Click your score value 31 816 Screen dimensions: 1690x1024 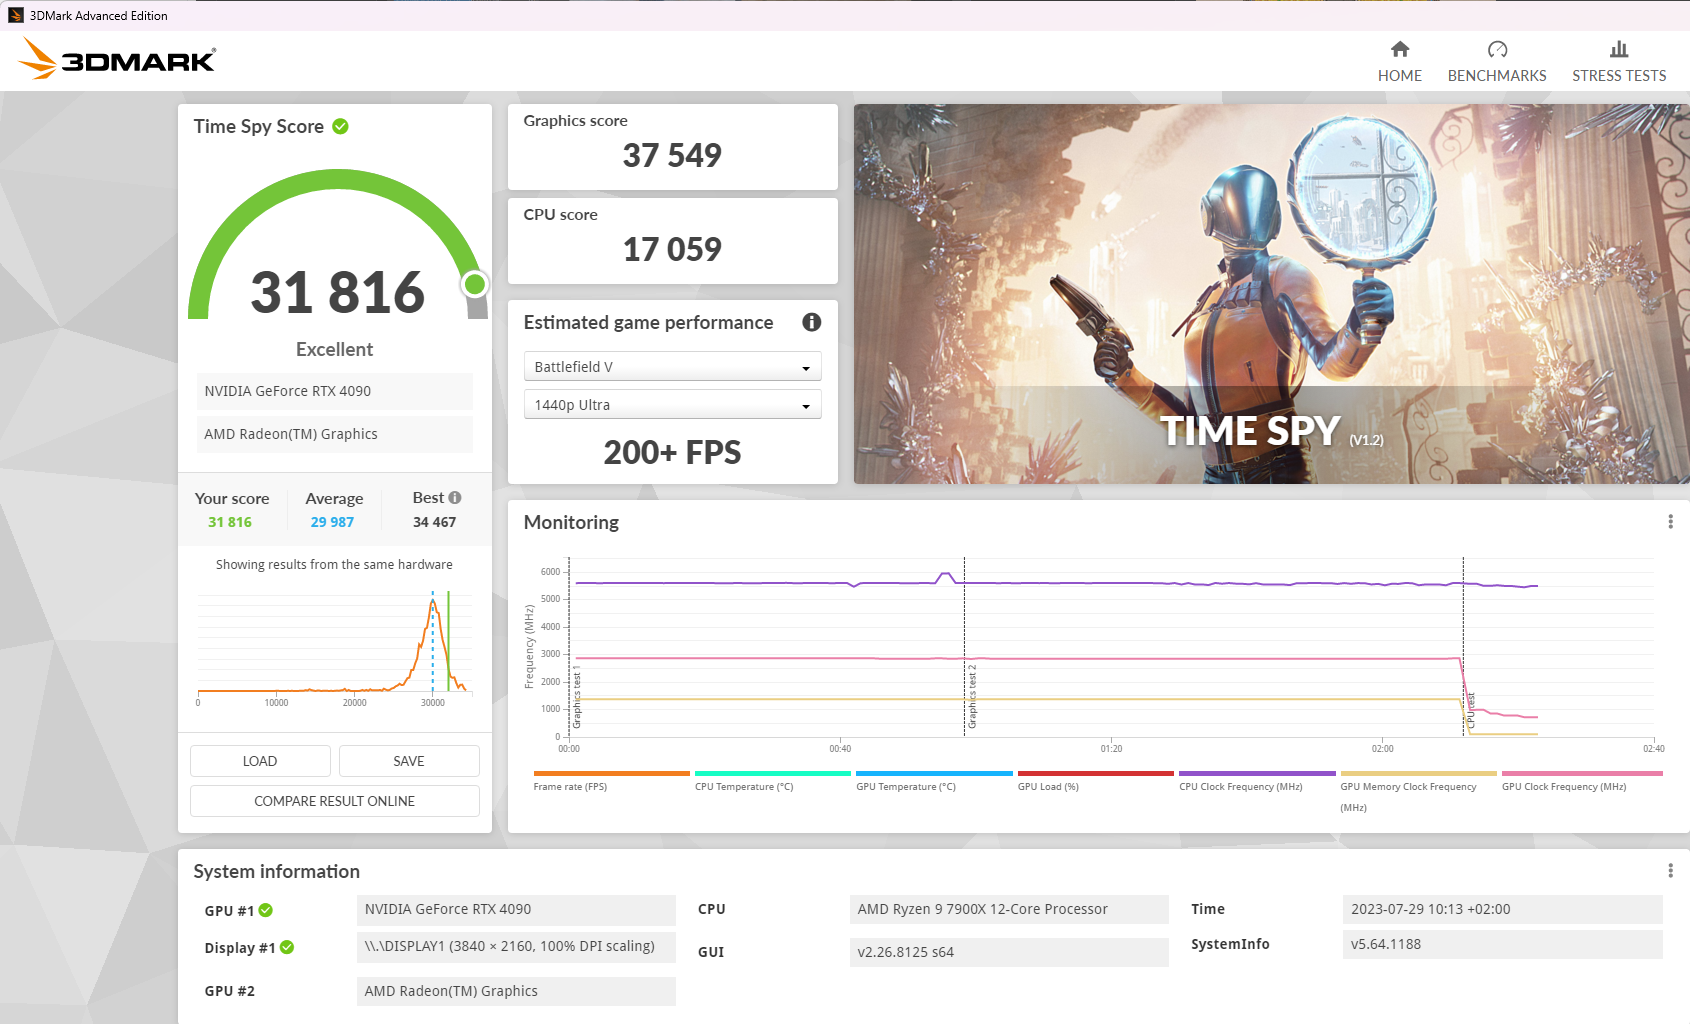tap(230, 522)
